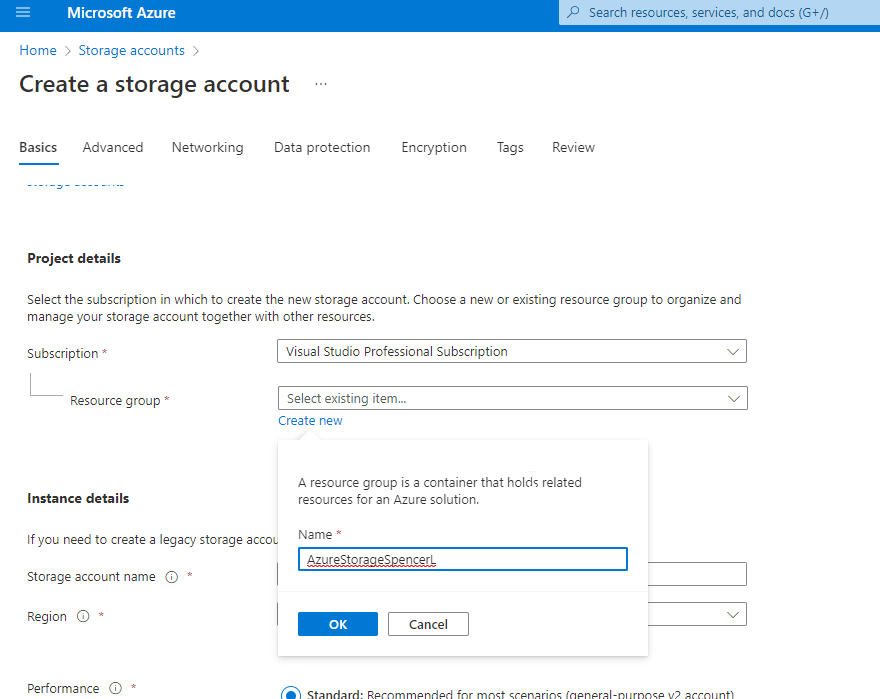Focus the resource group Name field
The image size is (880, 699).
coord(462,559)
